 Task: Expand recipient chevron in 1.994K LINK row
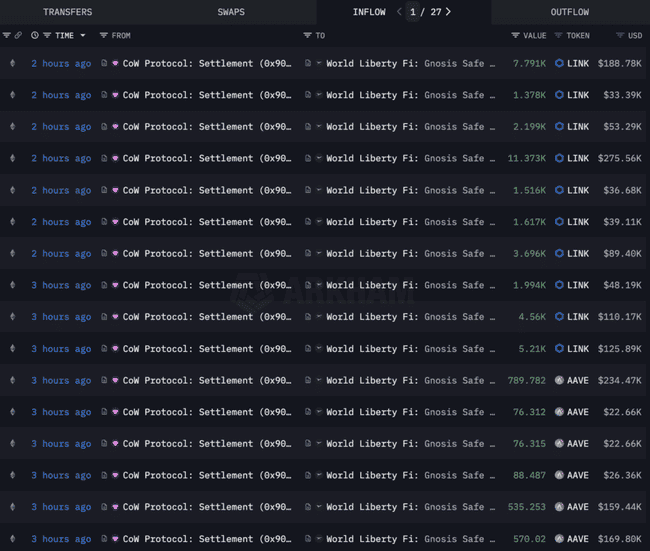coord(319,285)
